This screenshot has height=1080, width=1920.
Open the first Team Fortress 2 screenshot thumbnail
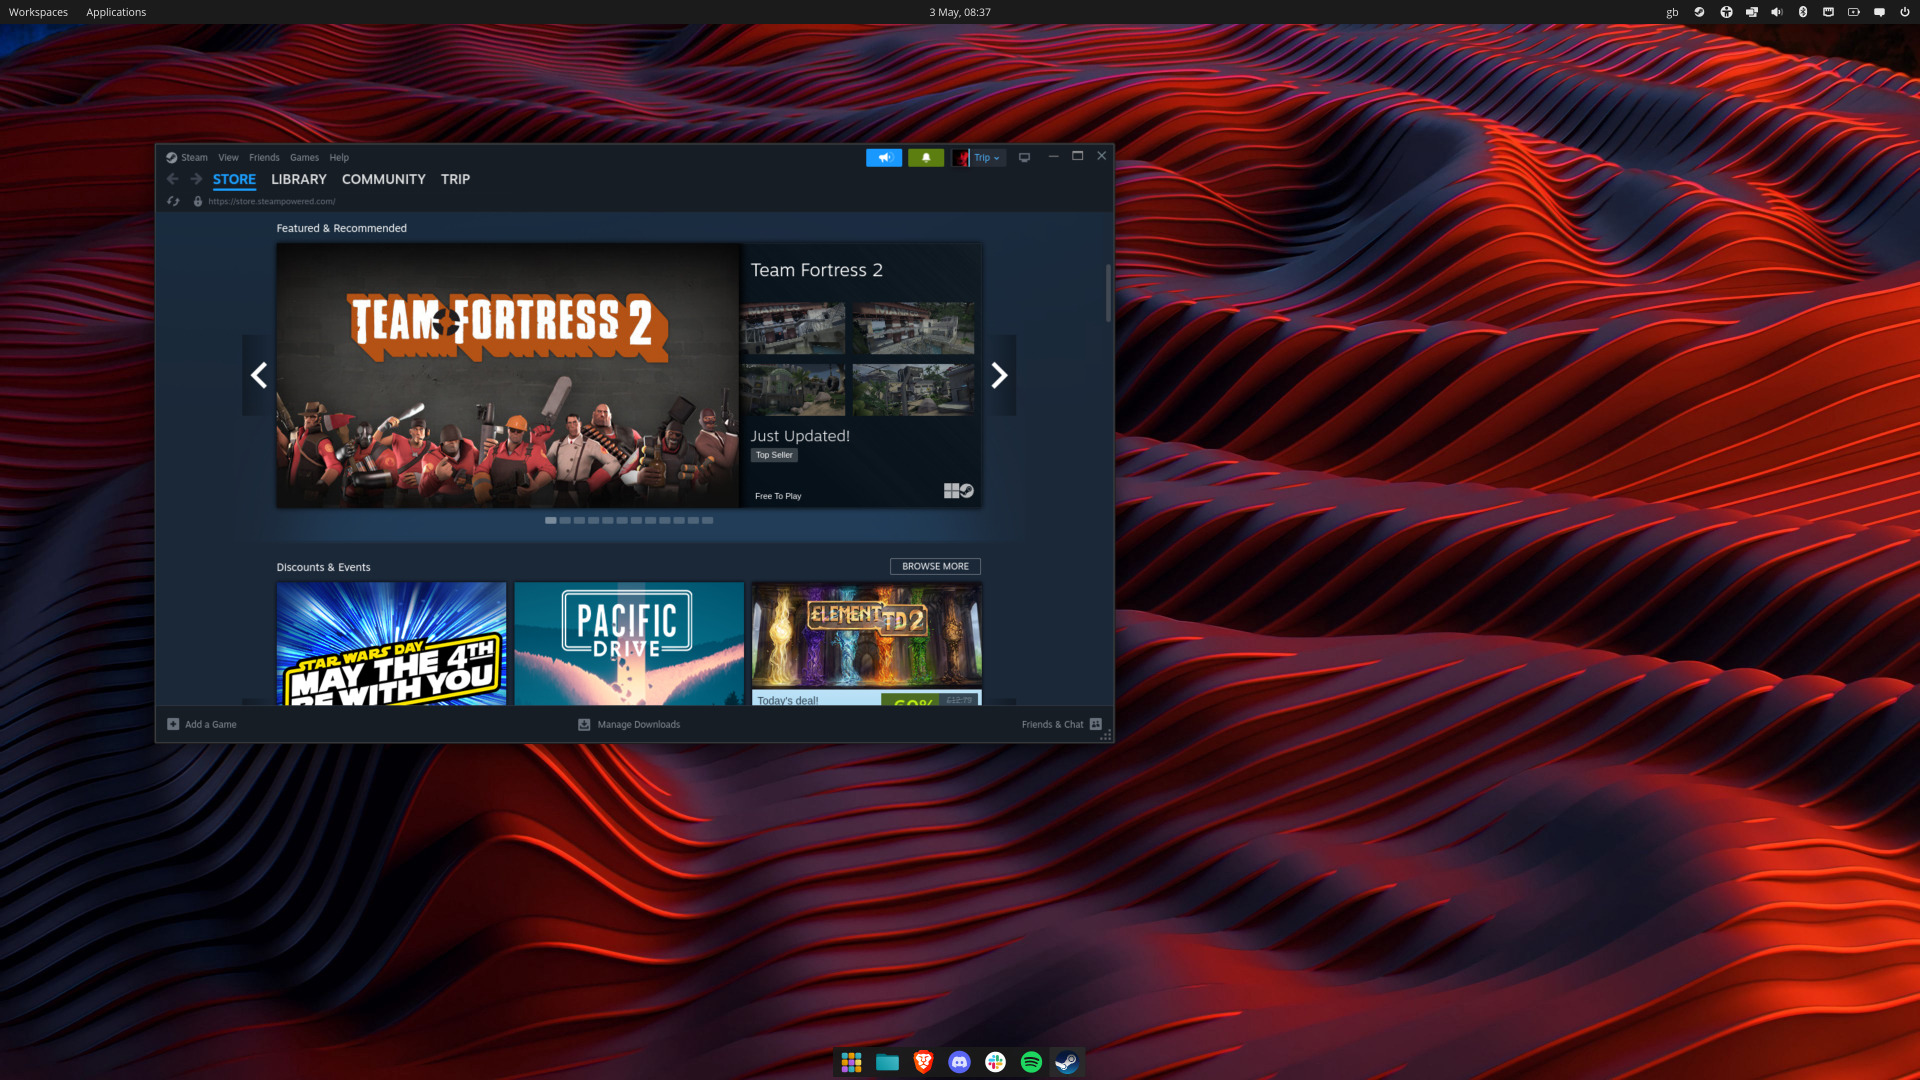click(793, 328)
